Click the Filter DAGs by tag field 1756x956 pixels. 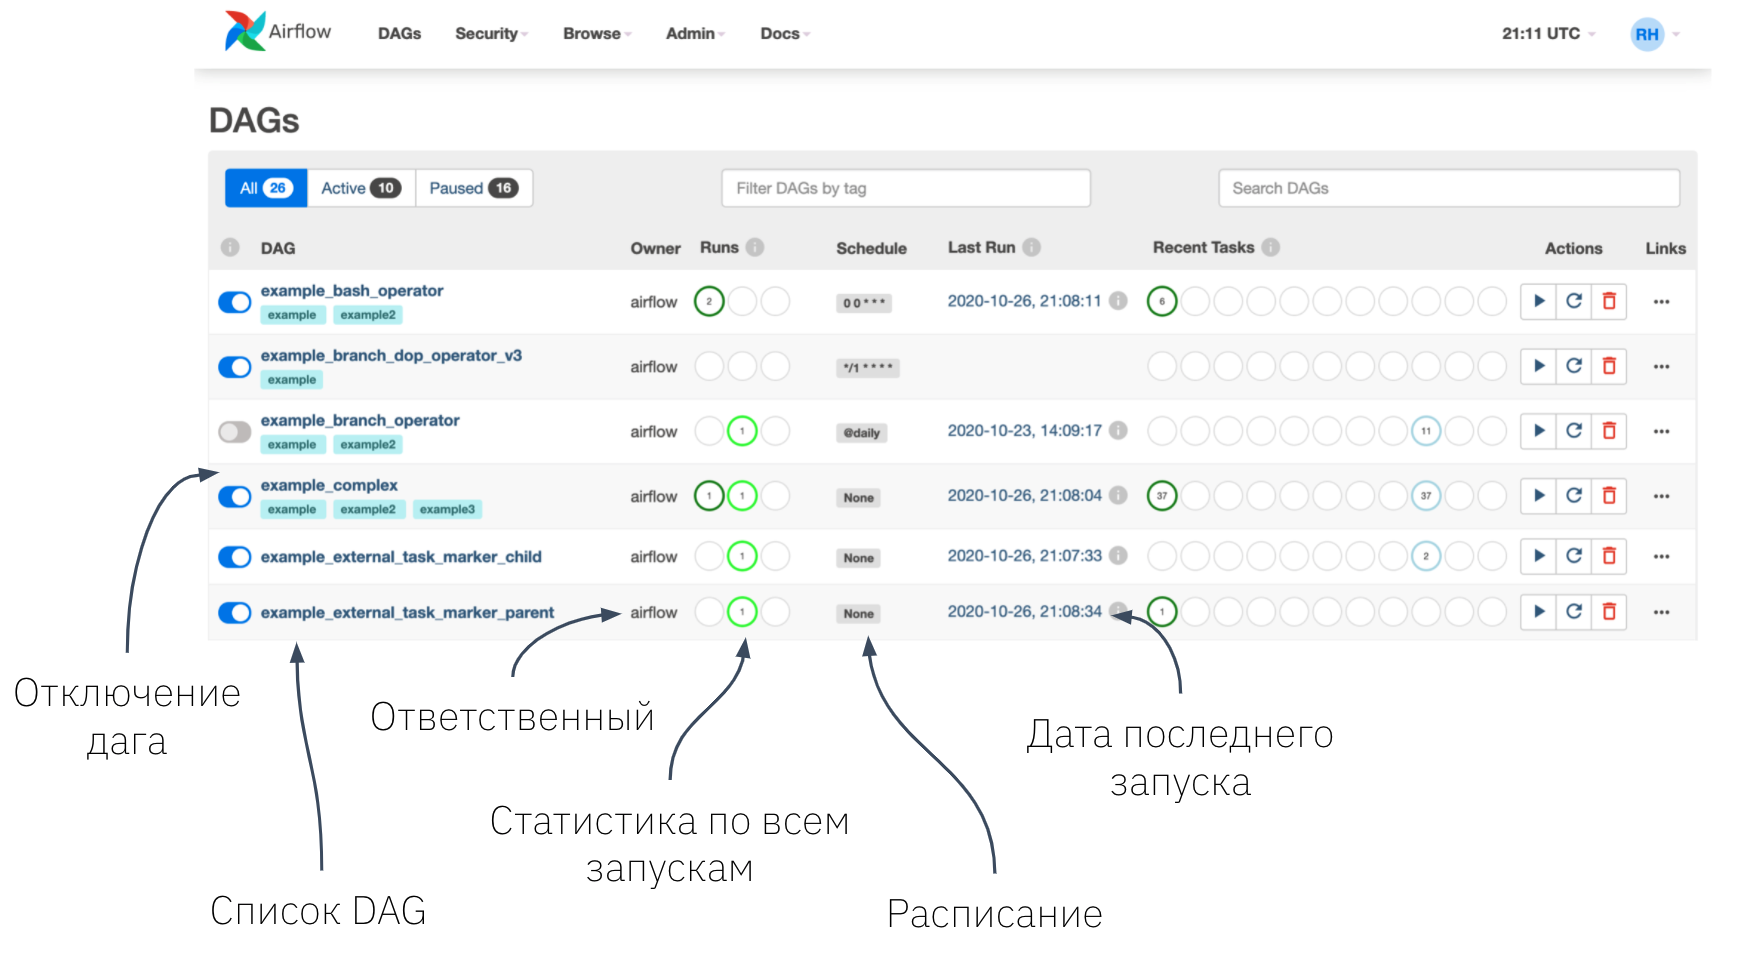pyautogui.click(x=906, y=188)
